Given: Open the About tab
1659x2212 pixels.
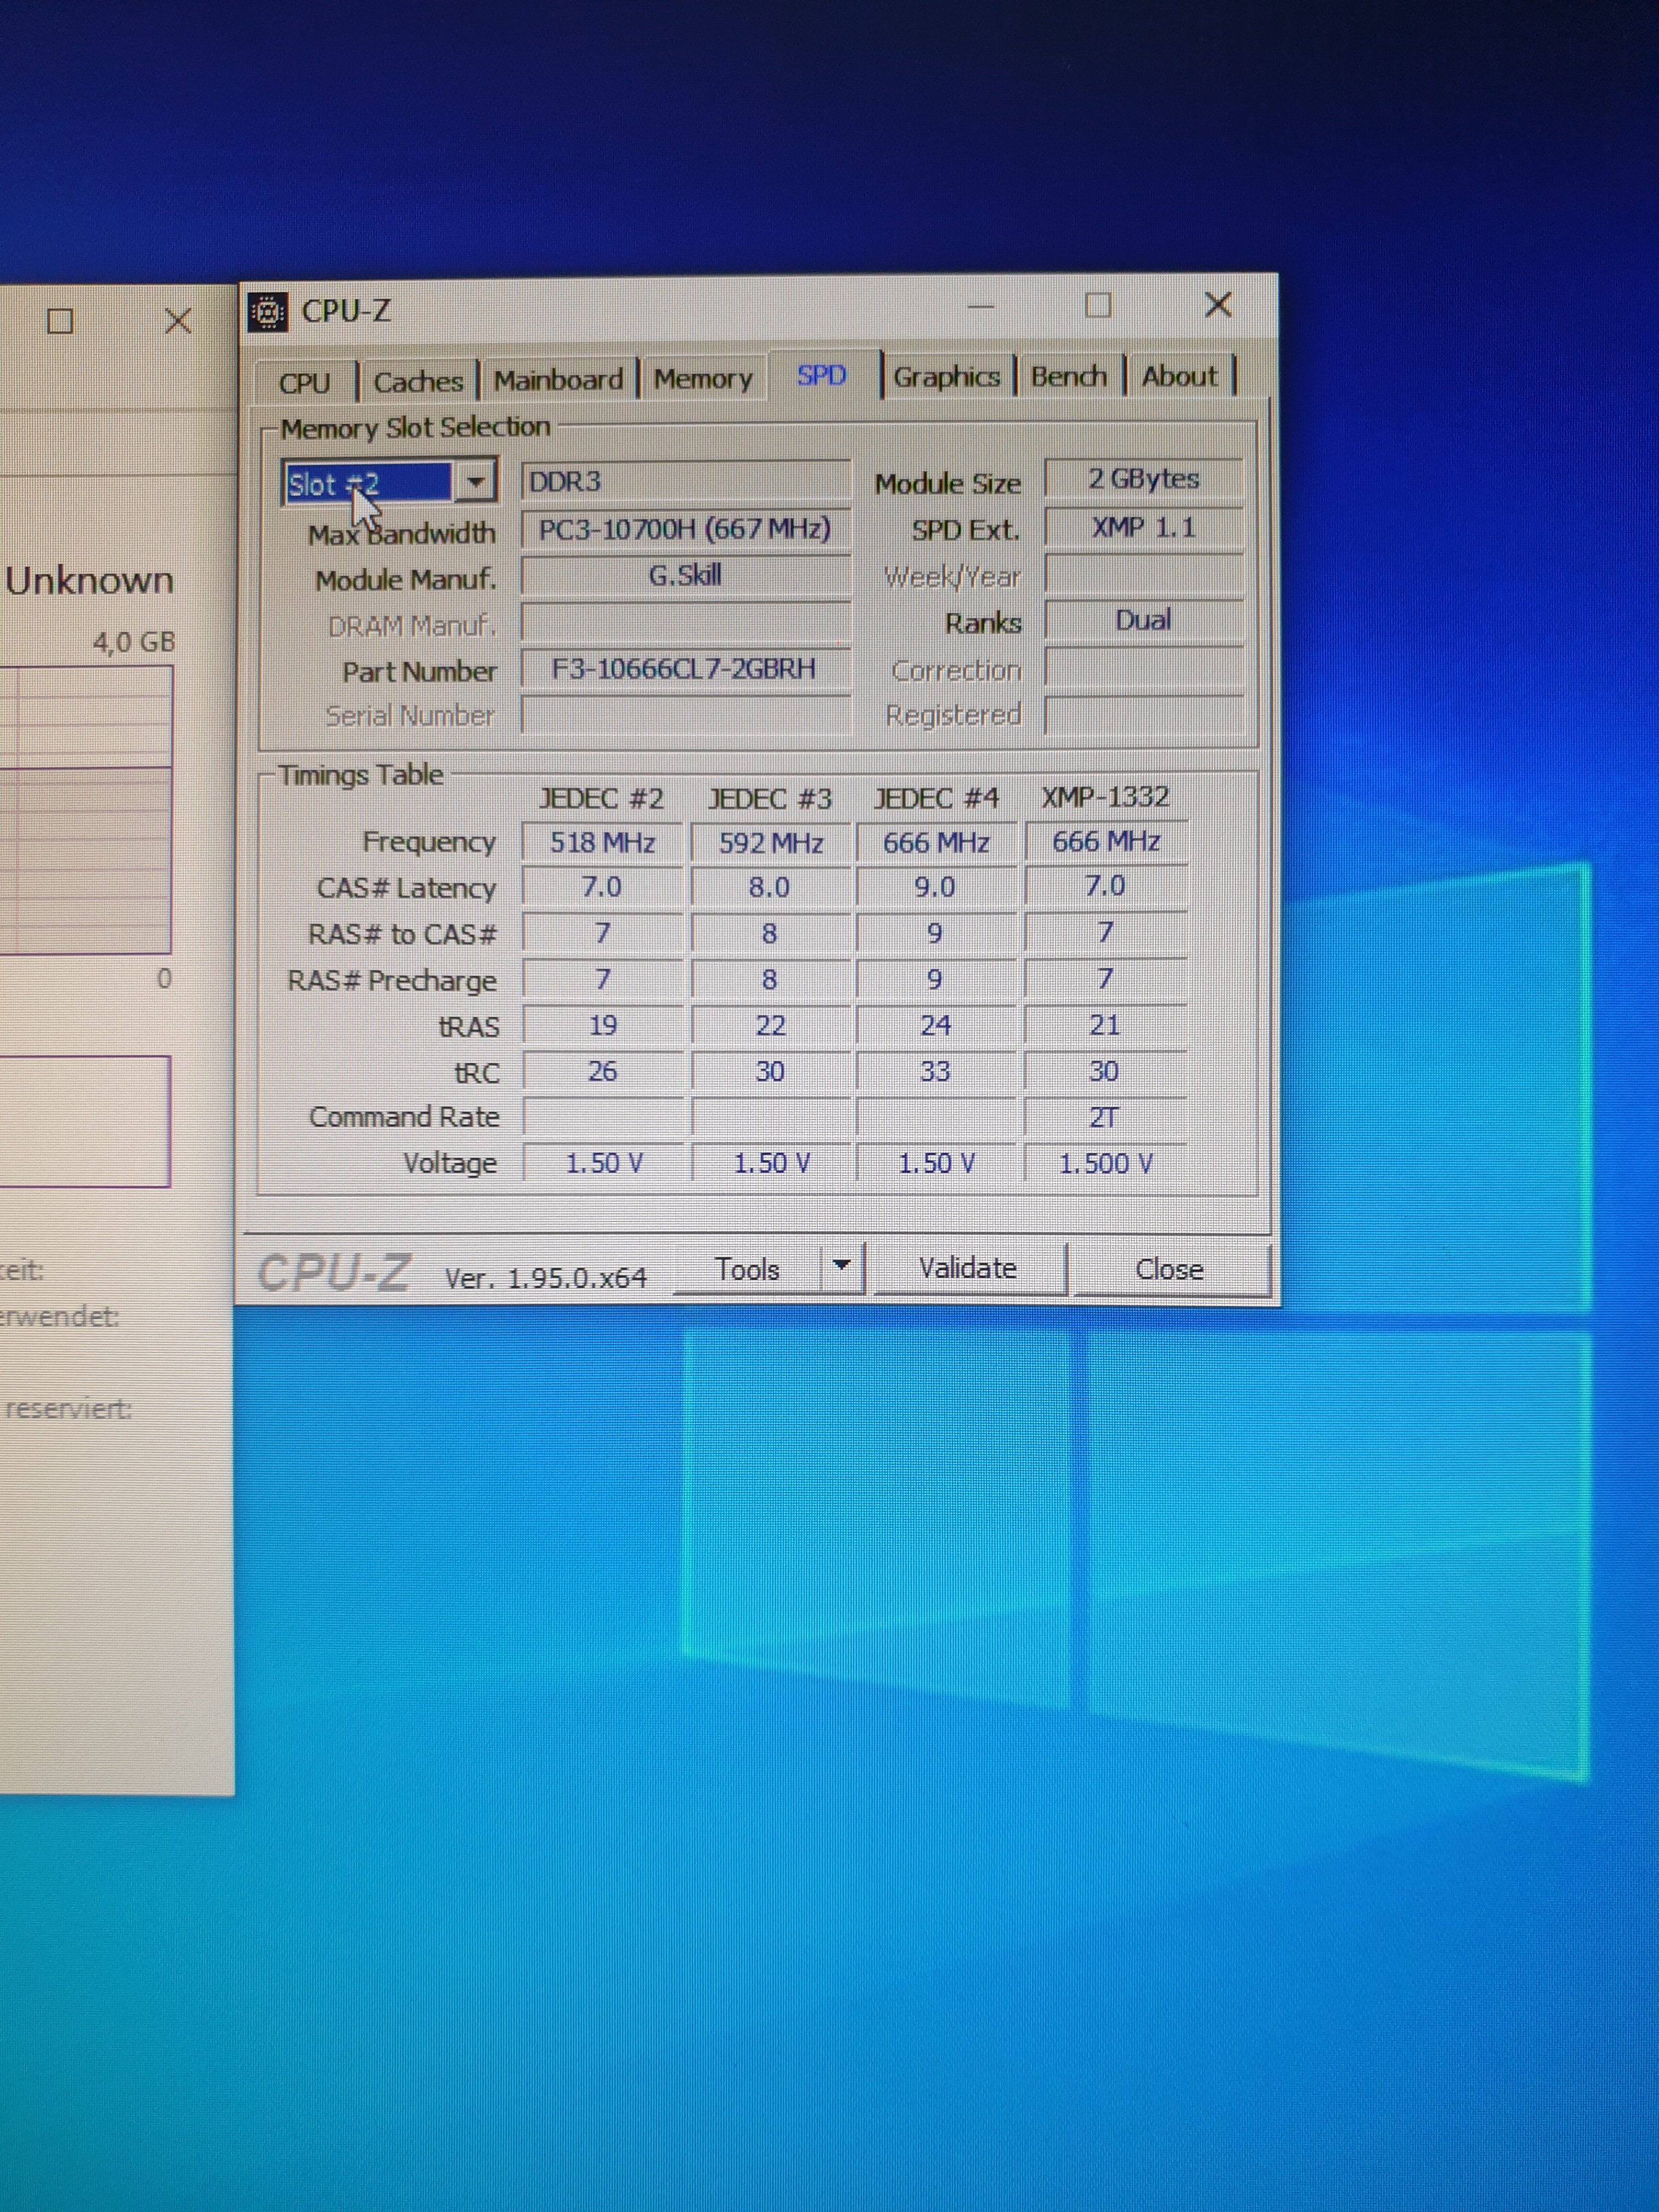Looking at the screenshot, I should tap(1179, 376).
